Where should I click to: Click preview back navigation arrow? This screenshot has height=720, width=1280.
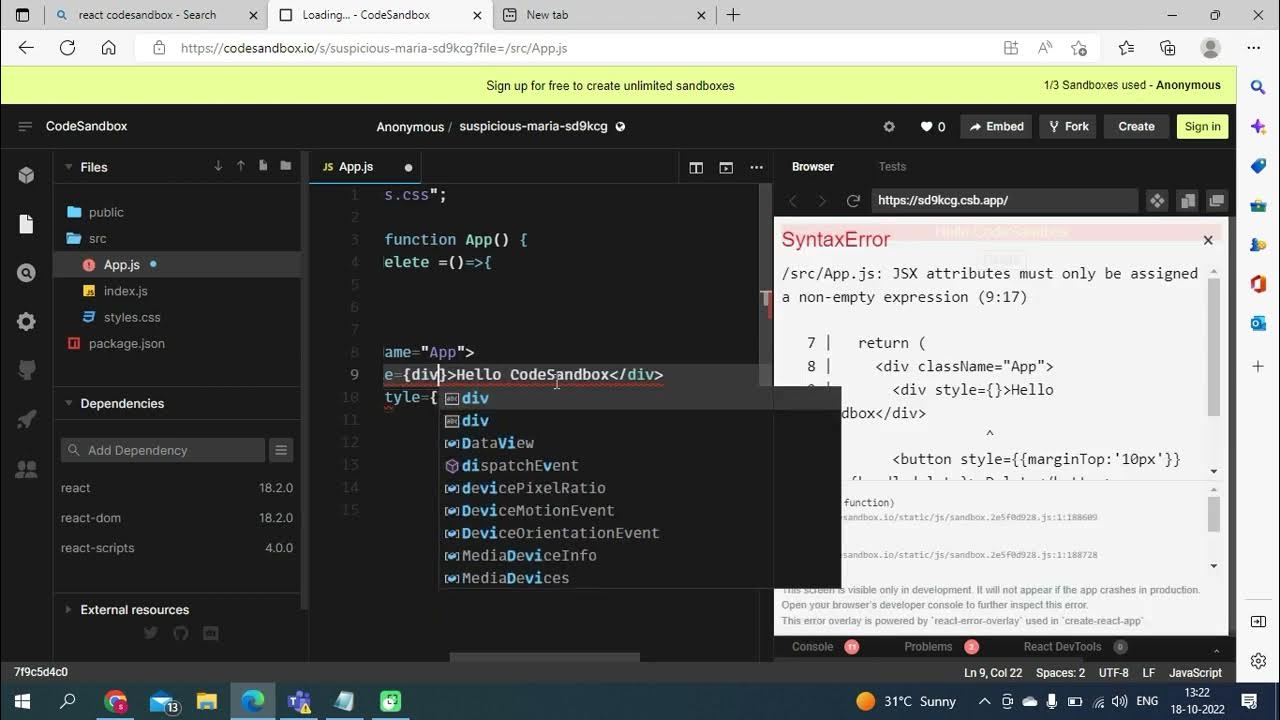click(794, 201)
